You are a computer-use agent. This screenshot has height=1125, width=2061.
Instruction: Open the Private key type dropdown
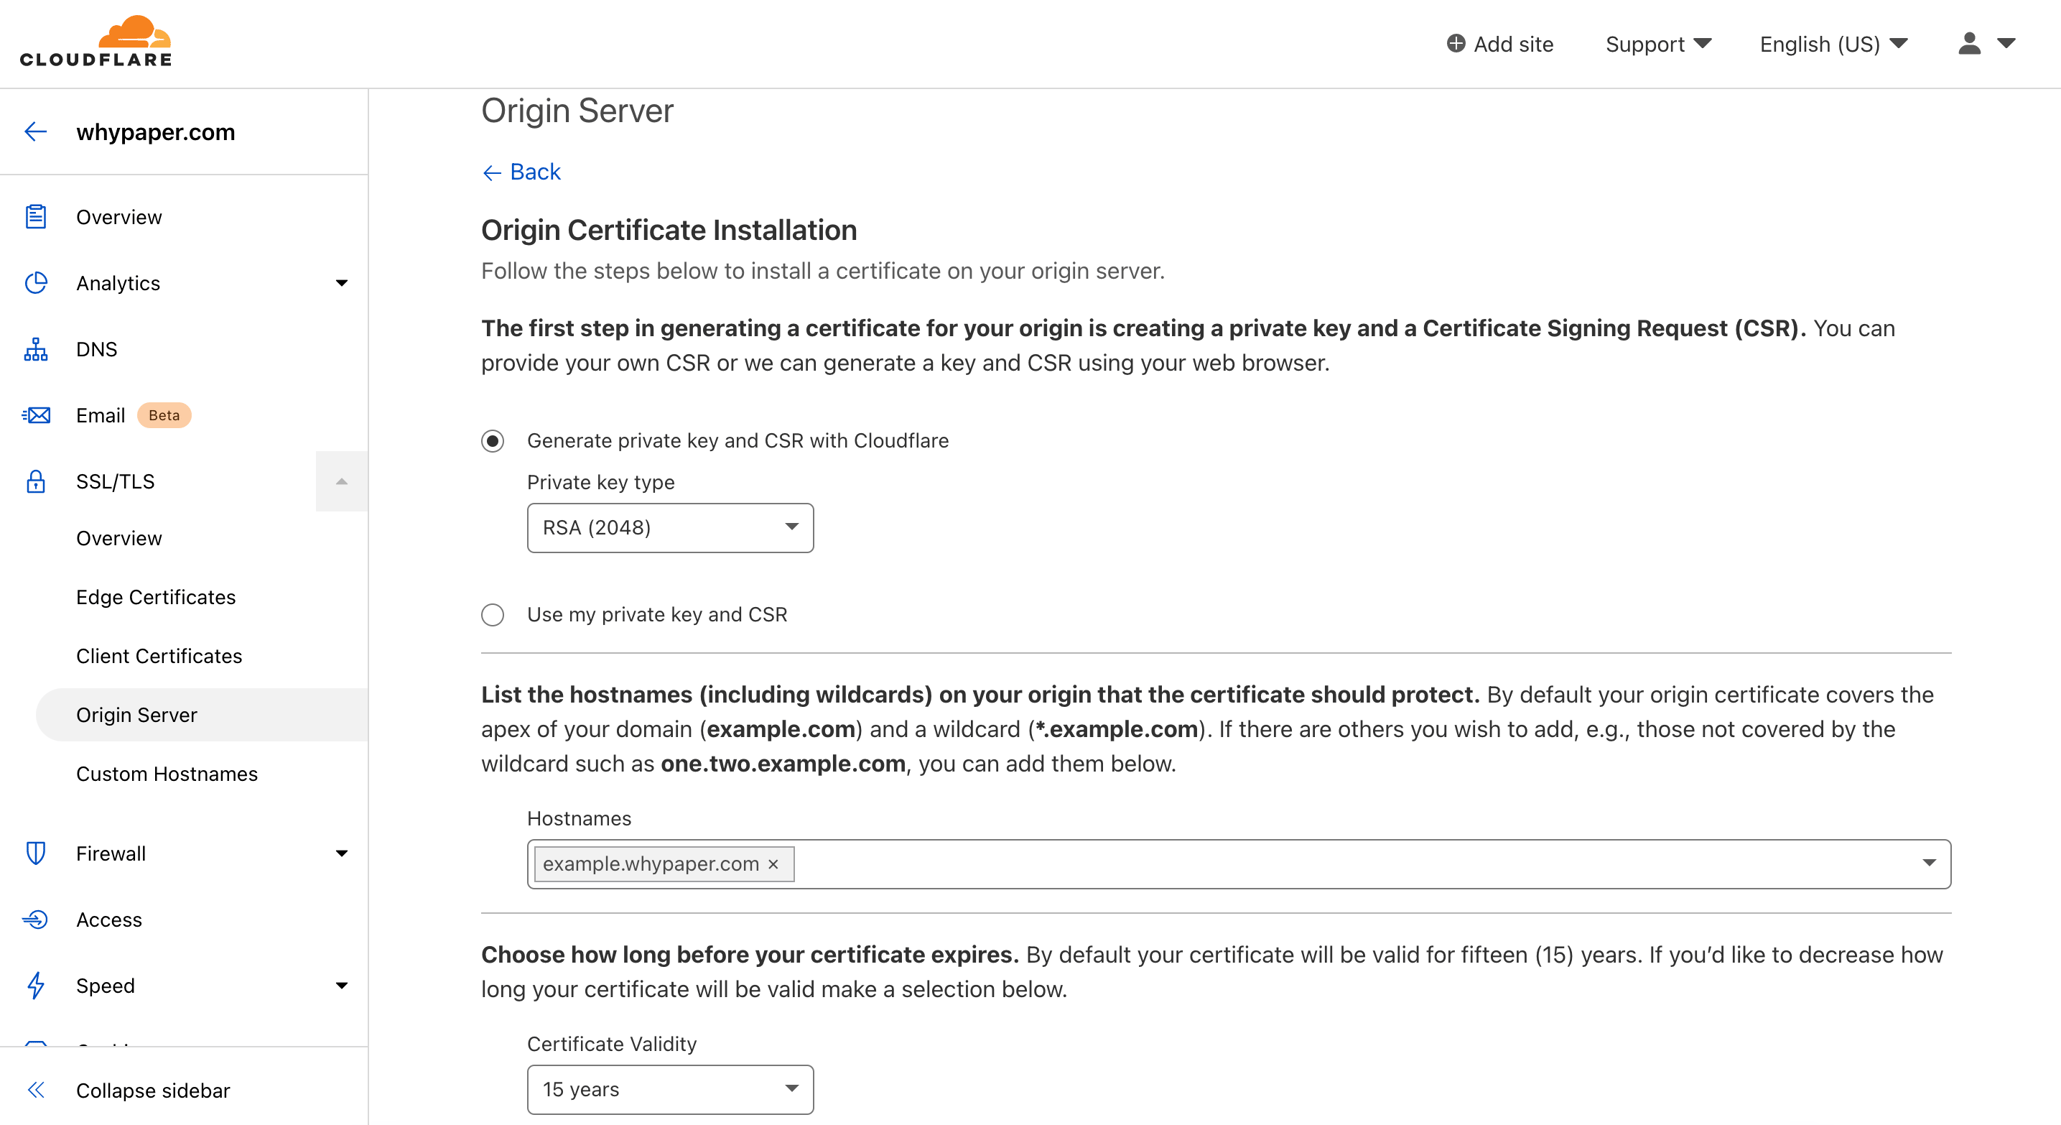(x=670, y=527)
